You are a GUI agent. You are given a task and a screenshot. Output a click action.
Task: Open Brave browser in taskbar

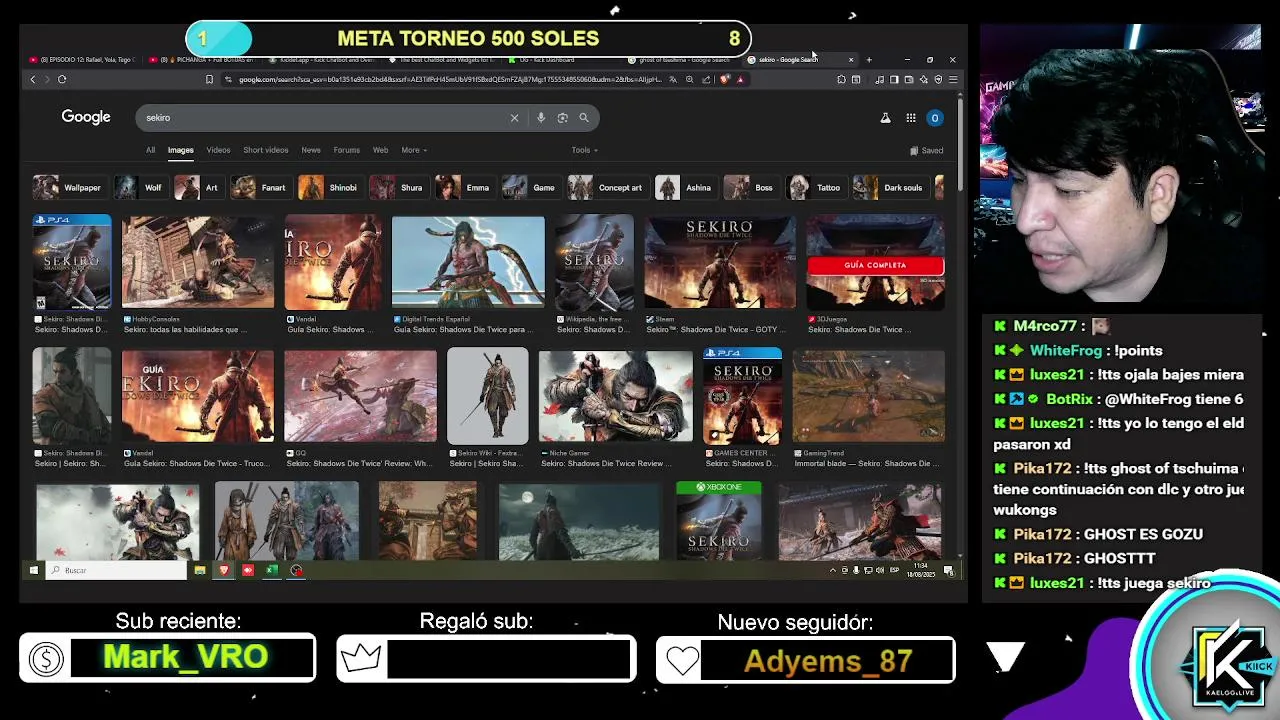pyautogui.click(x=224, y=570)
